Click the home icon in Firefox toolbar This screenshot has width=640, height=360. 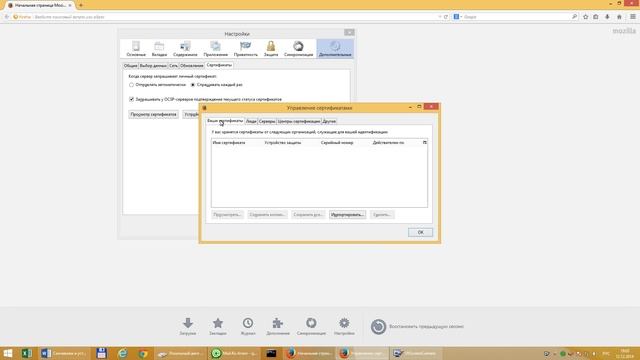click(619, 17)
